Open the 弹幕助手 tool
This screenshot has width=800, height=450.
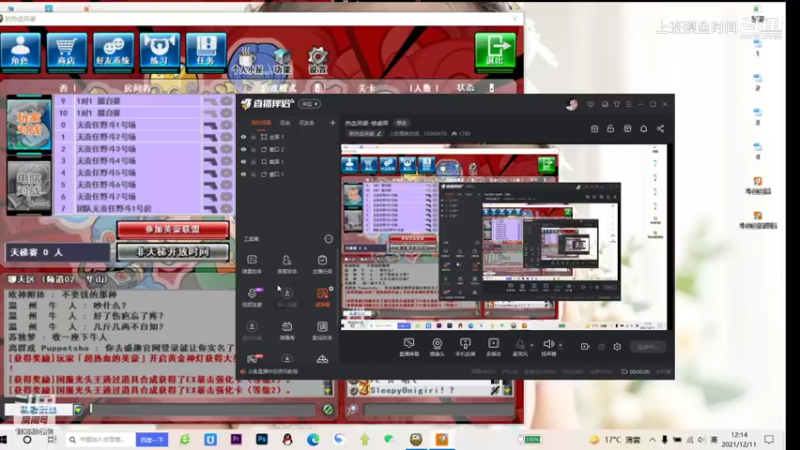tap(252, 264)
